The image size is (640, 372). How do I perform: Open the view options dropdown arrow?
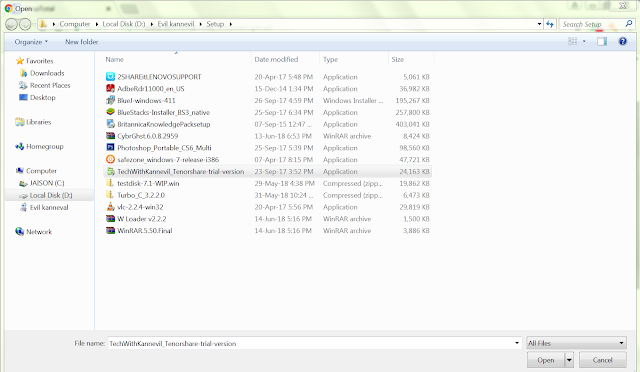[584, 41]
